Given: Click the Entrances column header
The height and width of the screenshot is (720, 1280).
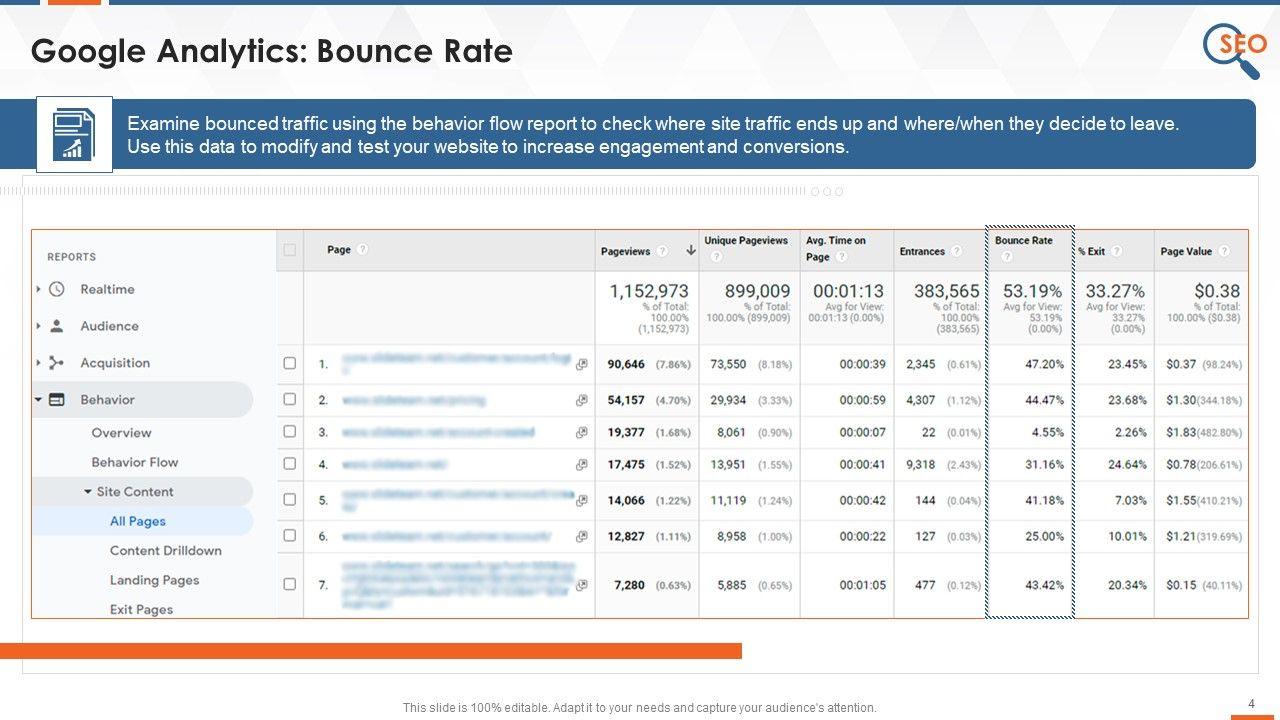Looking at the screenshot, I should (x=922, y=251).
